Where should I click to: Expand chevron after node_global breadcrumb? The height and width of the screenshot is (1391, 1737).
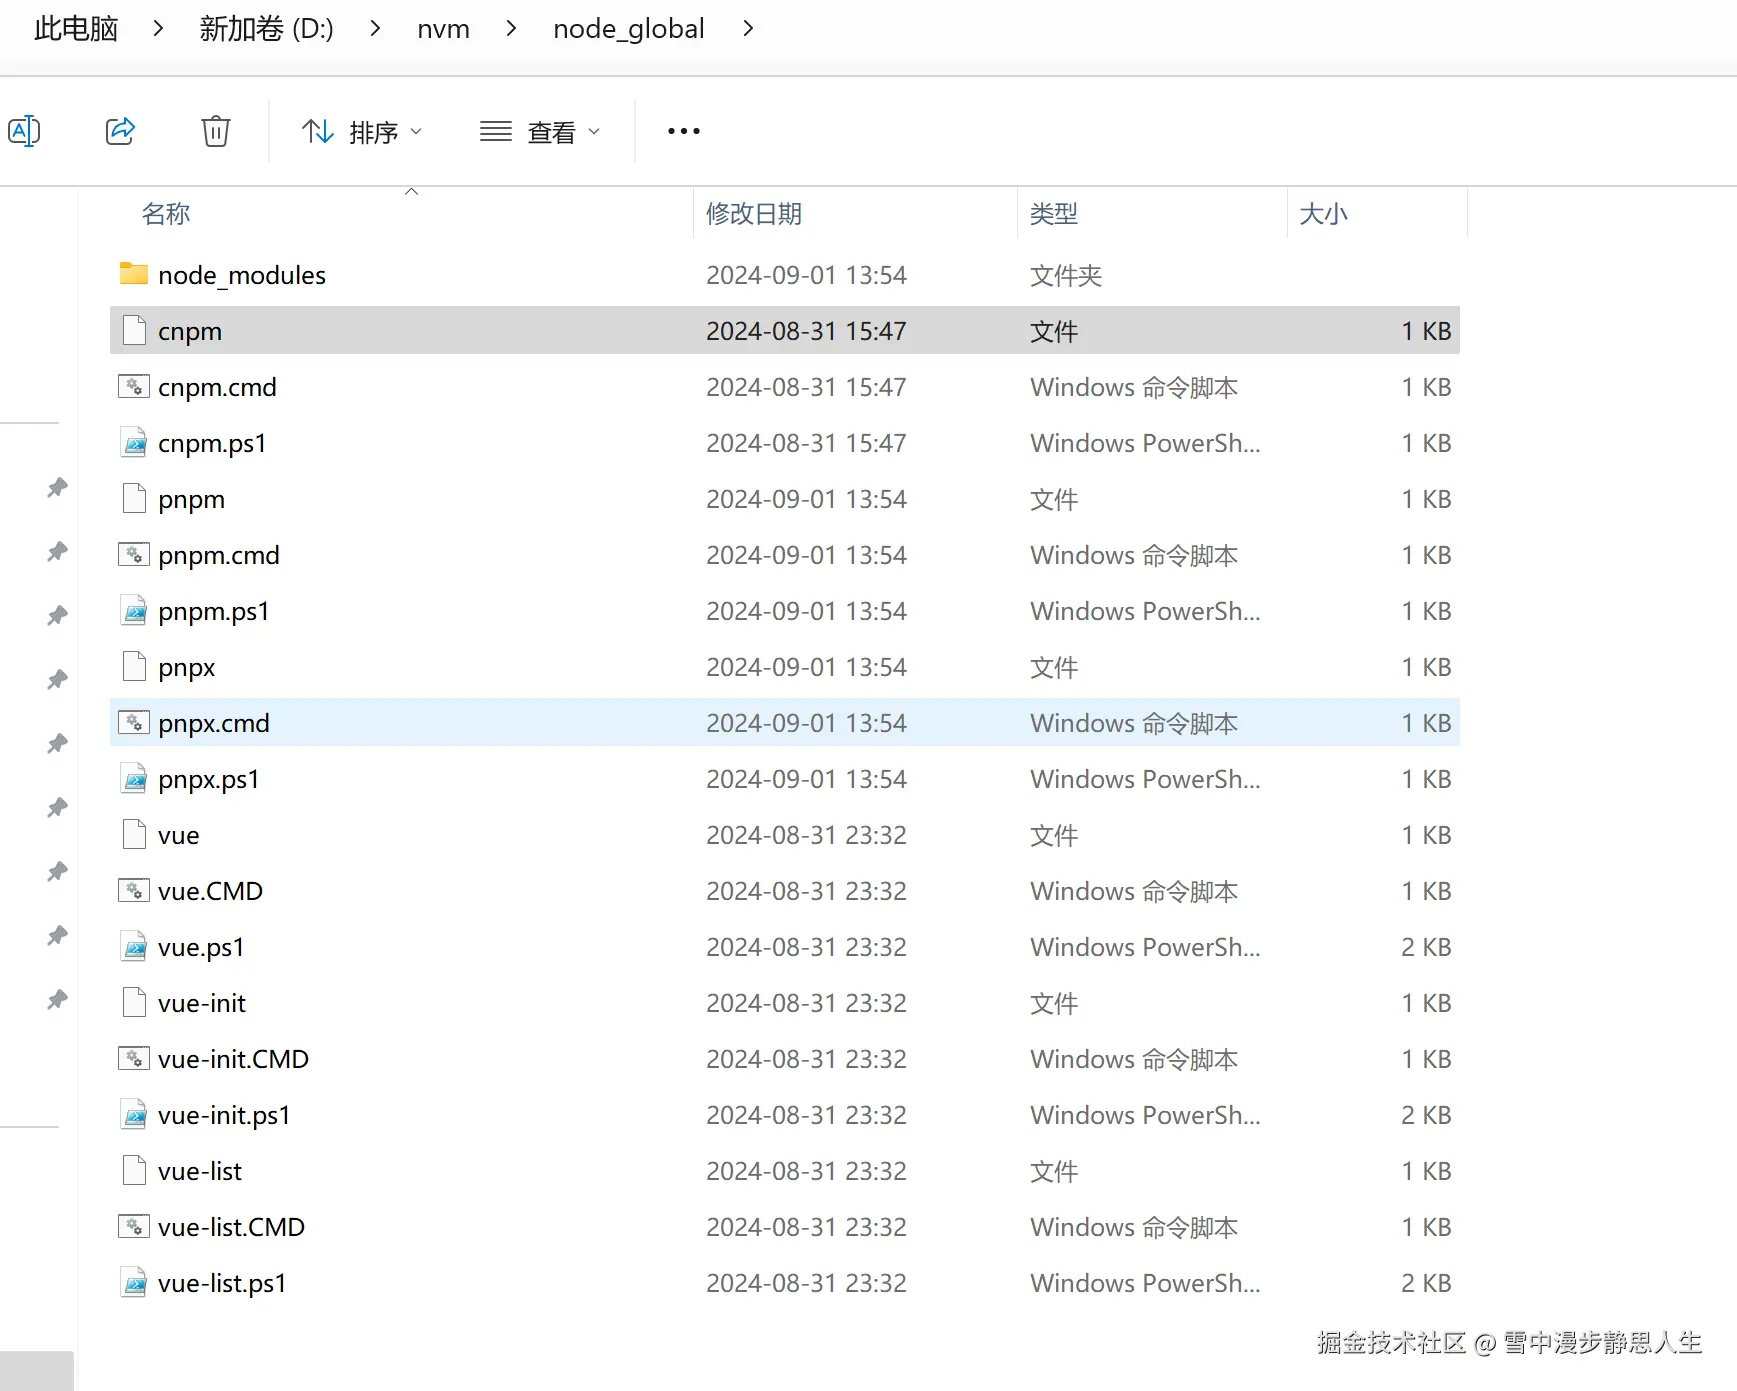click(x=748, y=29)
